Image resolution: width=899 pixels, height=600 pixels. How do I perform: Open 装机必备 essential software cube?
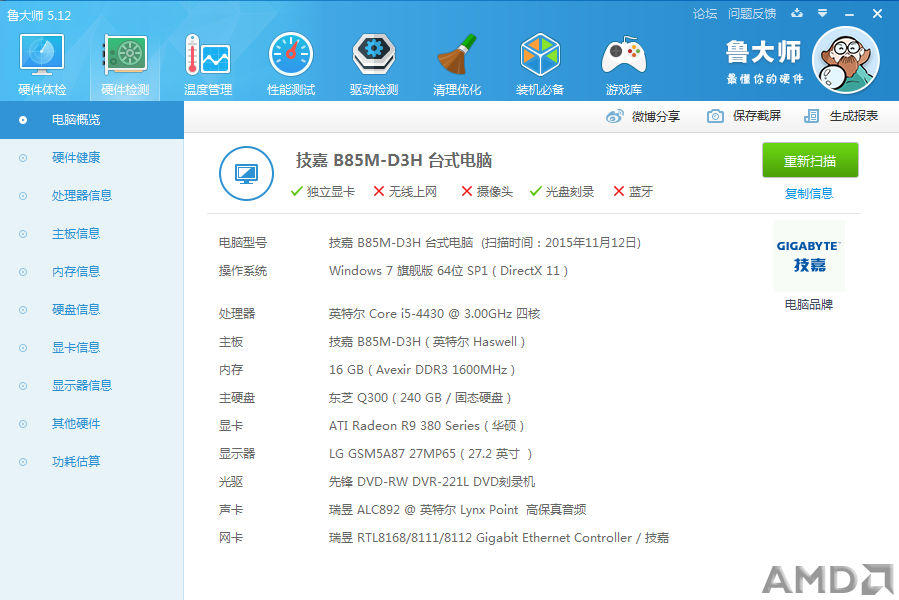click(540, 64)
